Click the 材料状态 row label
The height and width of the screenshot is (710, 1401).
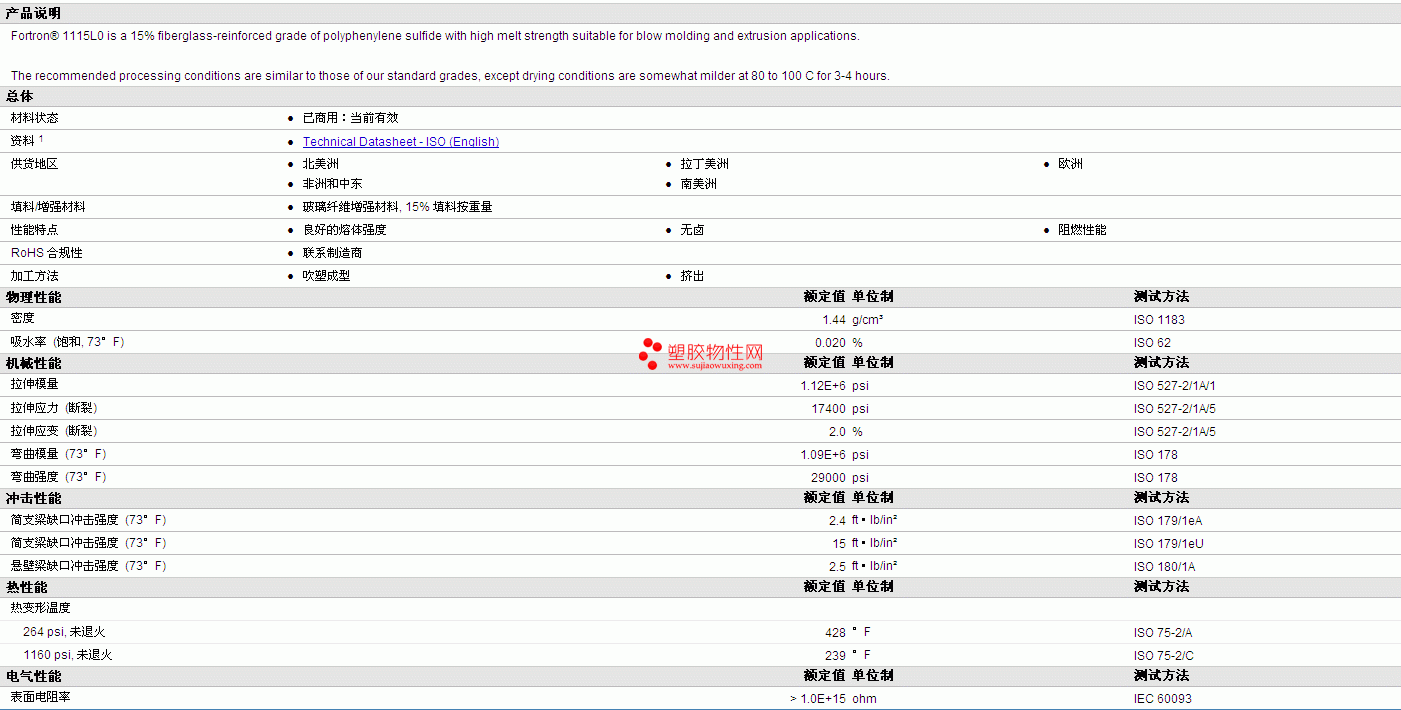click(x=35, y=118)
